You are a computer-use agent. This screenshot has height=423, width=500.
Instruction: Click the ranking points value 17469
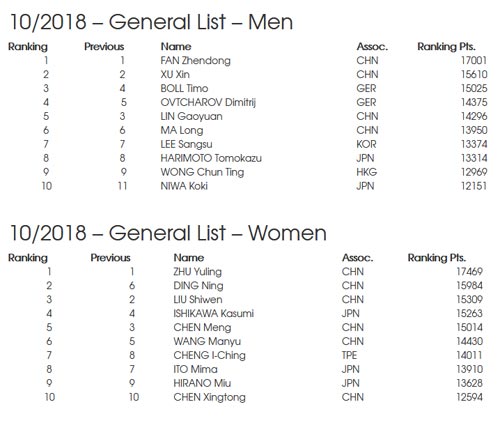pos(469,272)
